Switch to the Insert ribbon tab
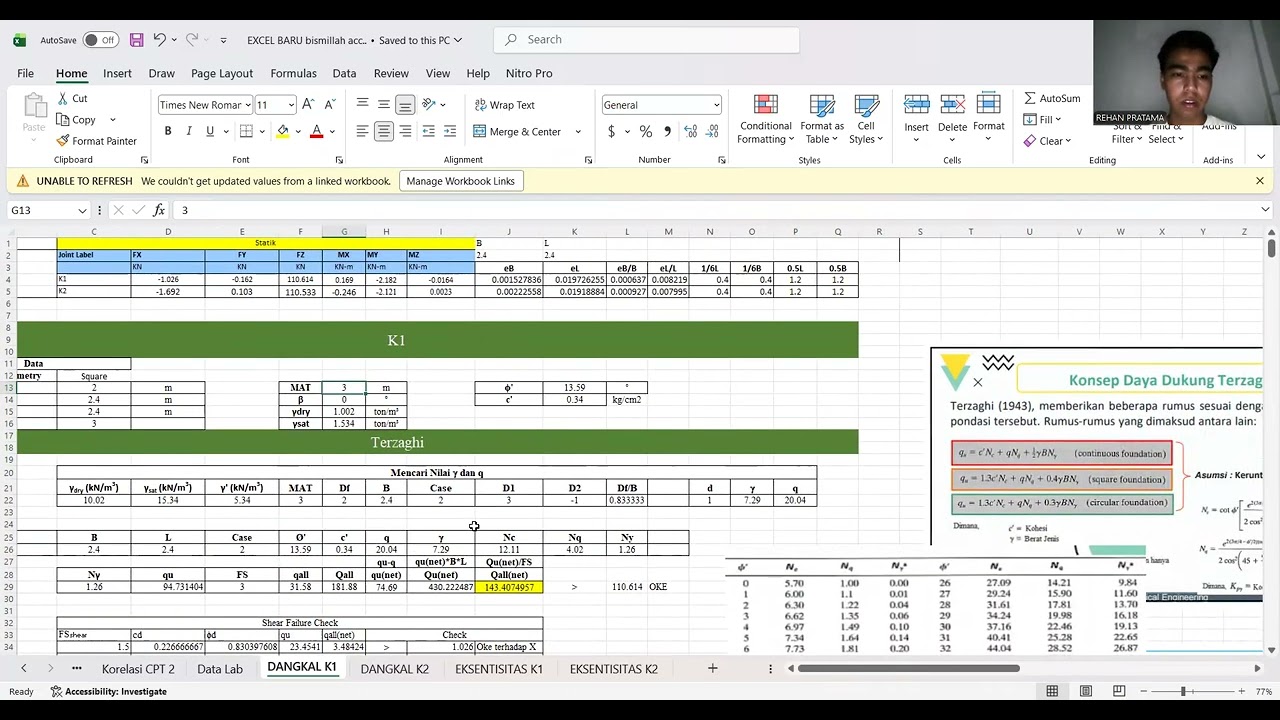This screenshot has height=720, width=1280. click(117, 73)
